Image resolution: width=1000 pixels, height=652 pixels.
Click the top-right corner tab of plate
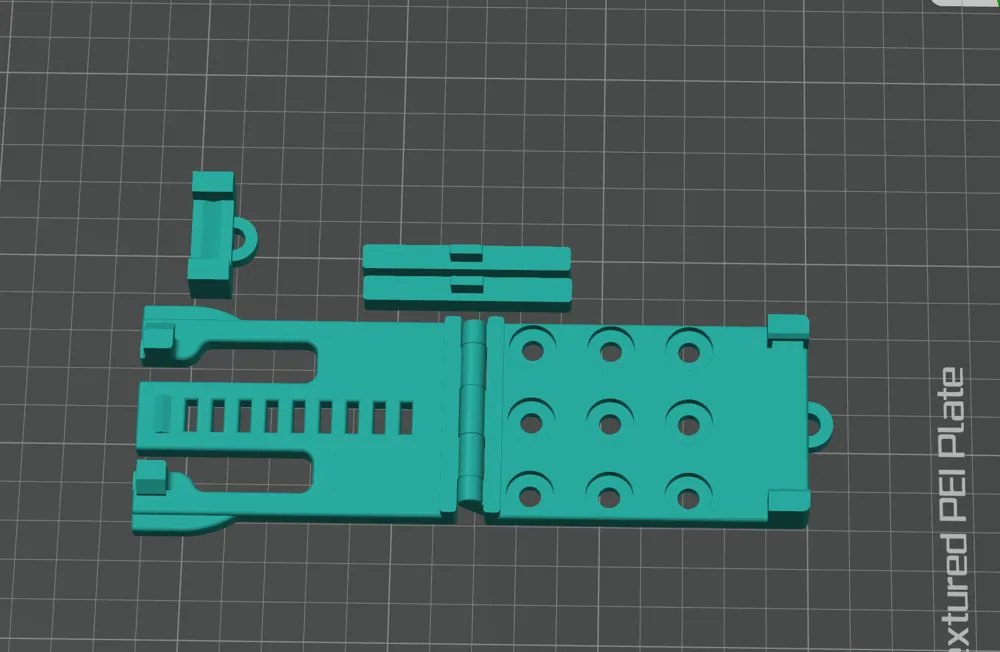point(788,327)
